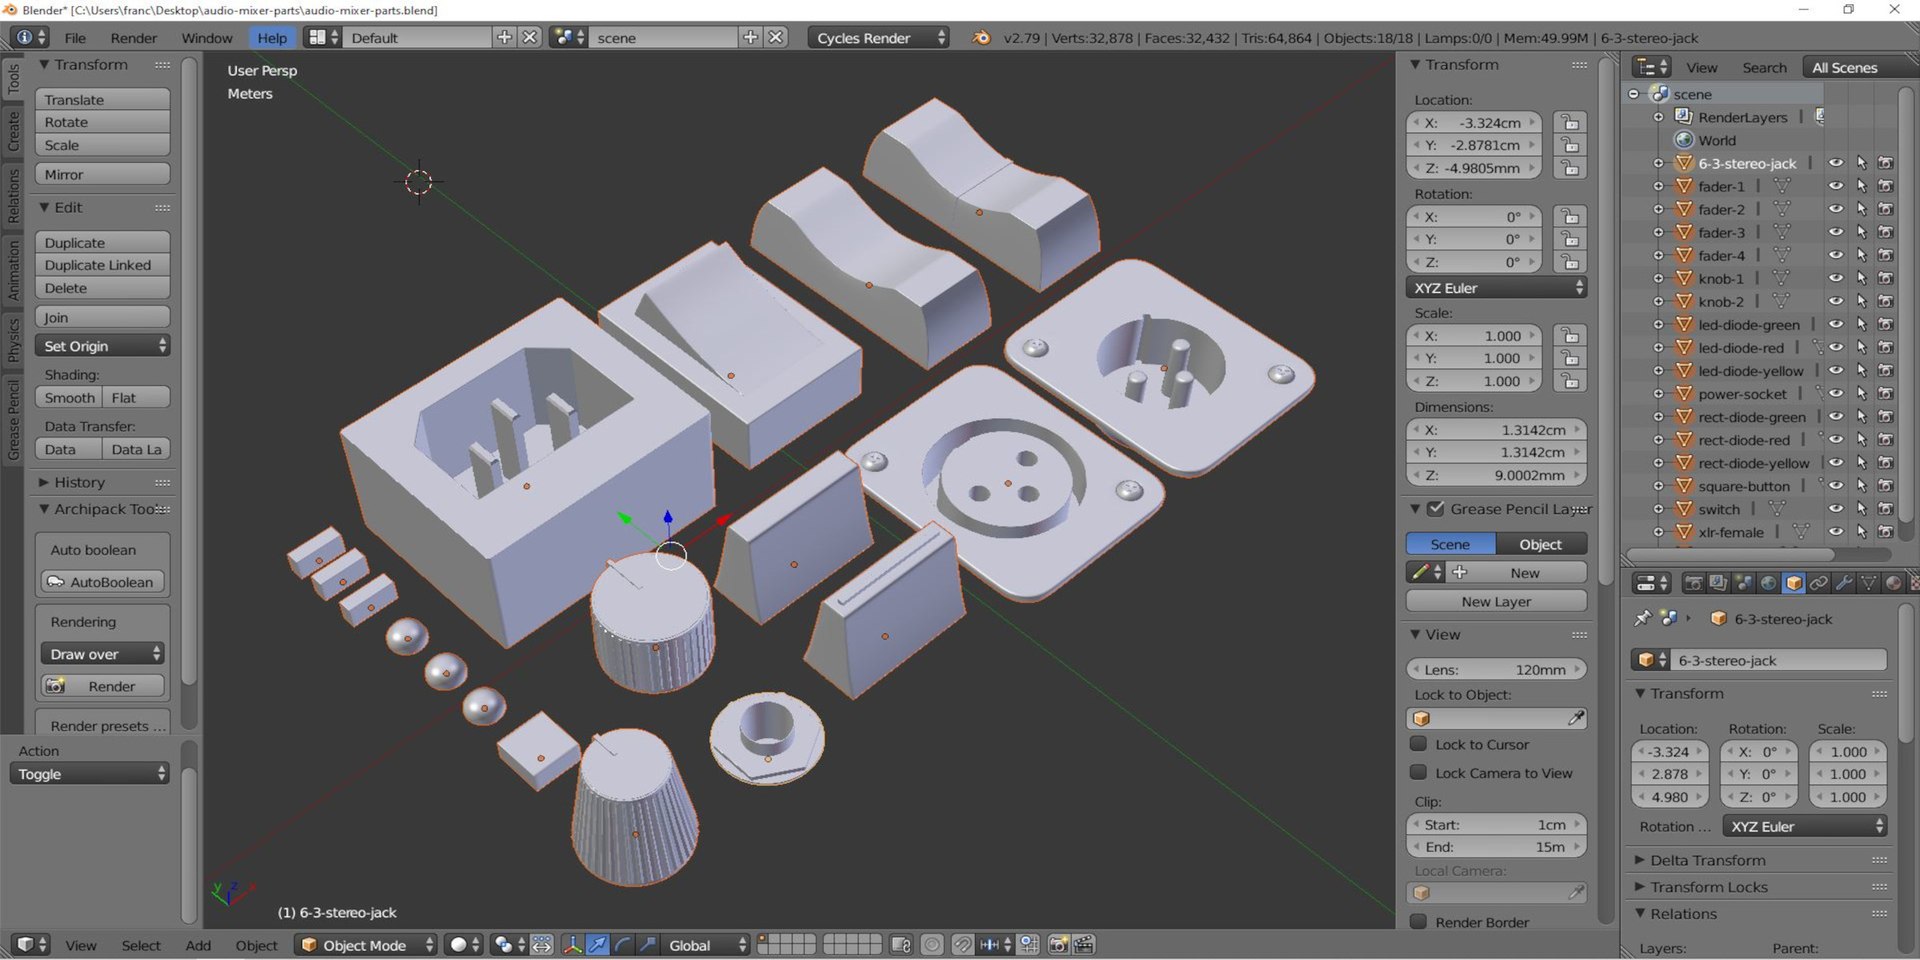Open the Cycles Render engine dropdown
The width and height of the screenshot is (1920, 960).
point(878,38)
